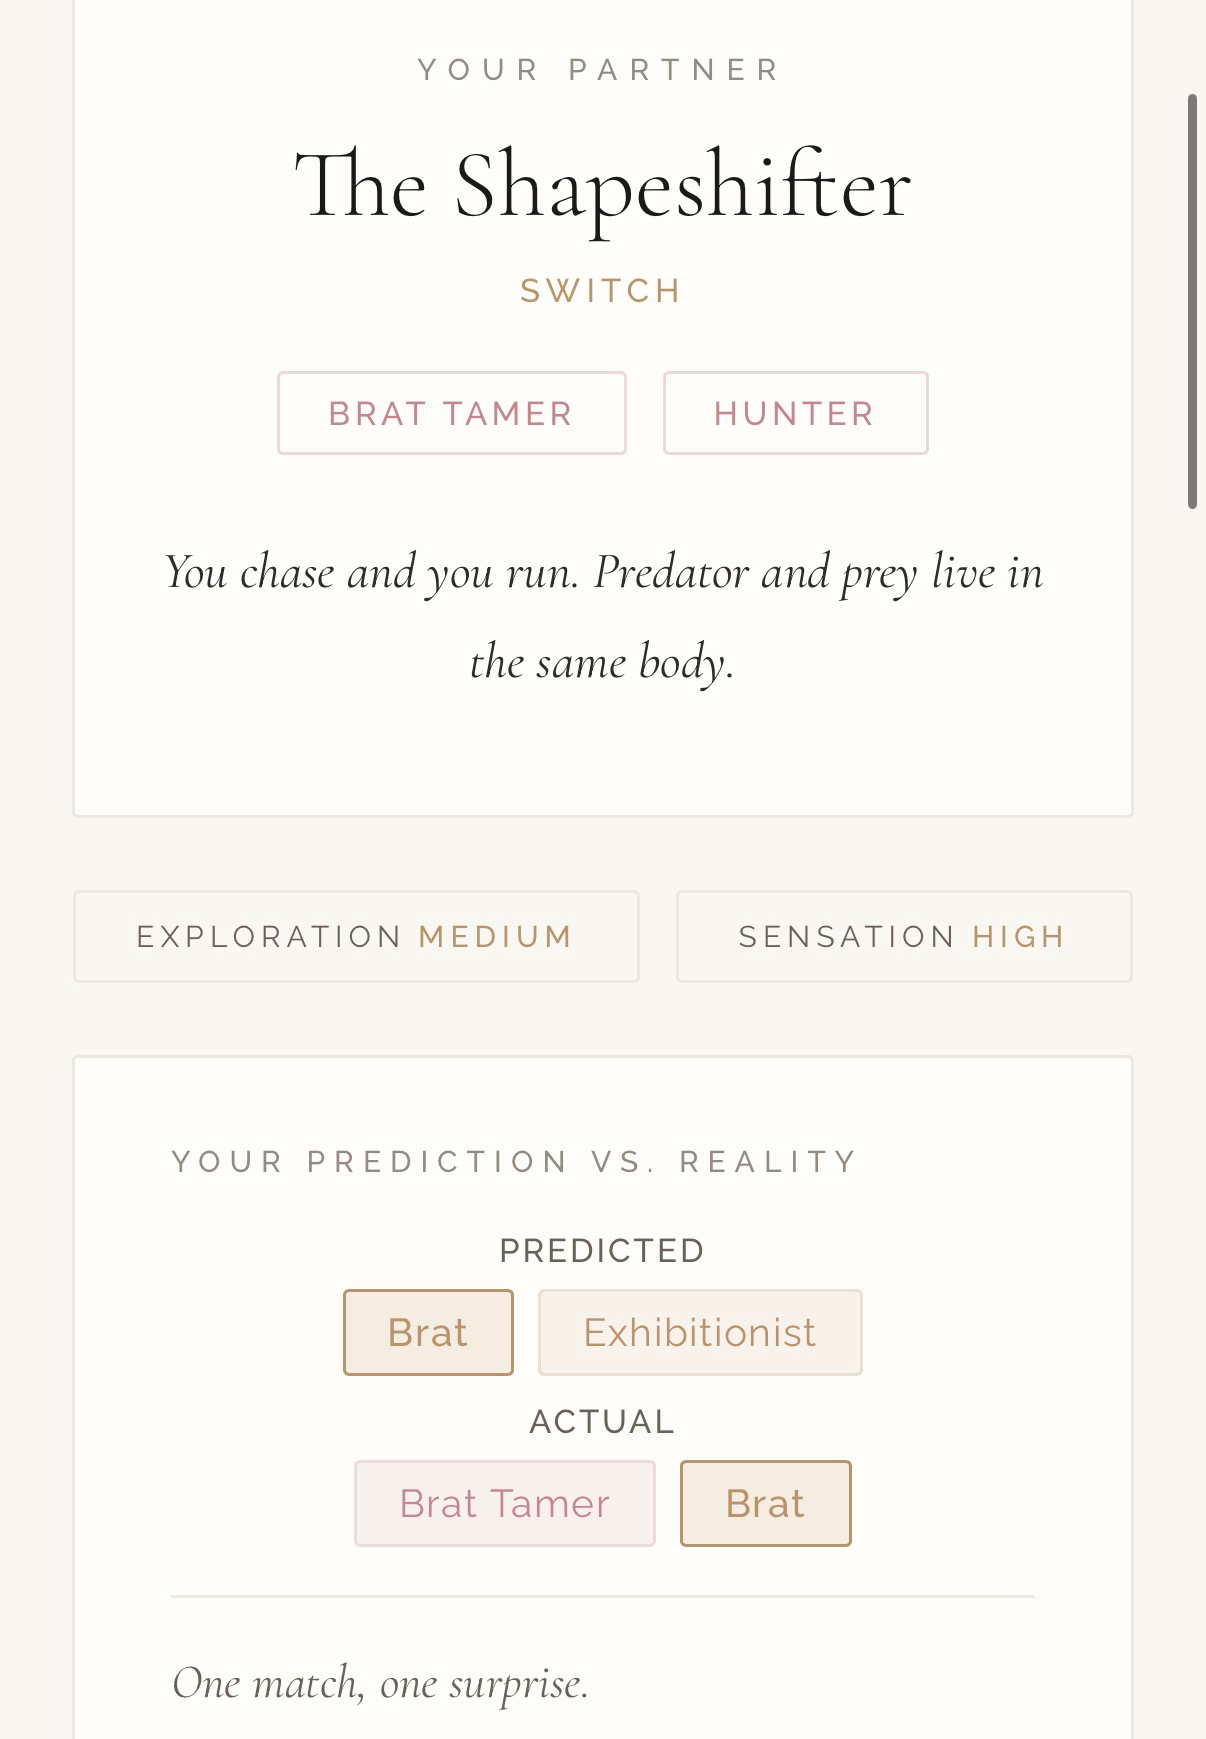Click the HIGH sensation value
1206x1739 pixels.
pyautogui.click(x=1019, y=936)
